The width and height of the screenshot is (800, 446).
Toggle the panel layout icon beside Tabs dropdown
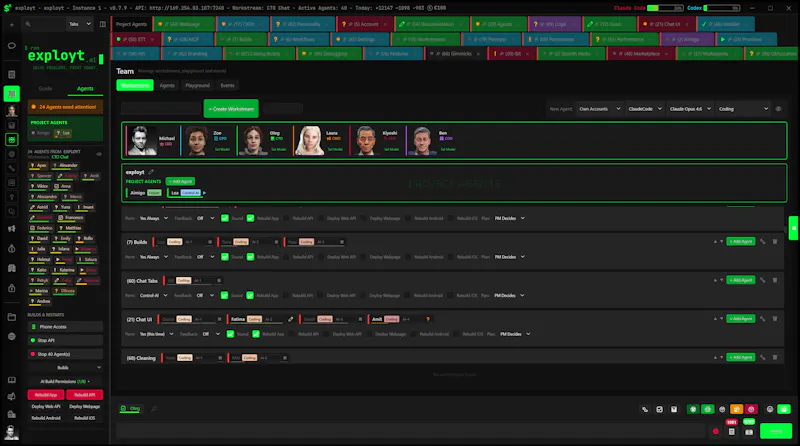point(103,24)
